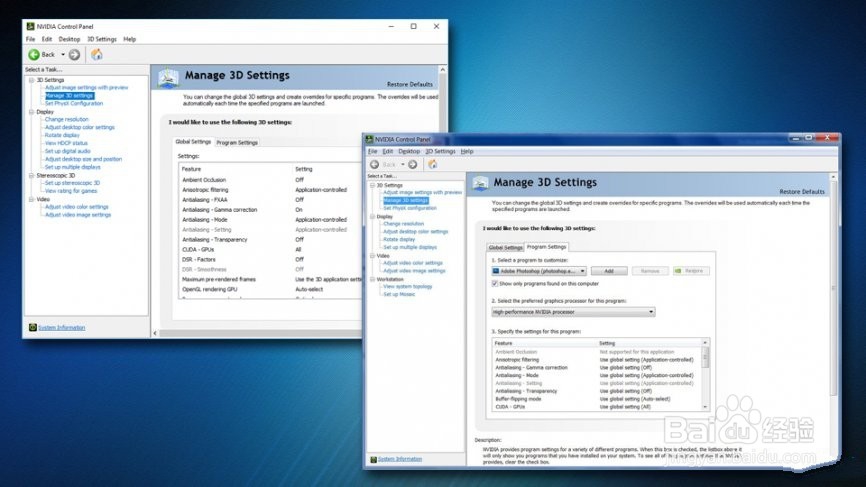866x487 pixels.
Task: Click System Information icon in left window
Action: point(33,327)
